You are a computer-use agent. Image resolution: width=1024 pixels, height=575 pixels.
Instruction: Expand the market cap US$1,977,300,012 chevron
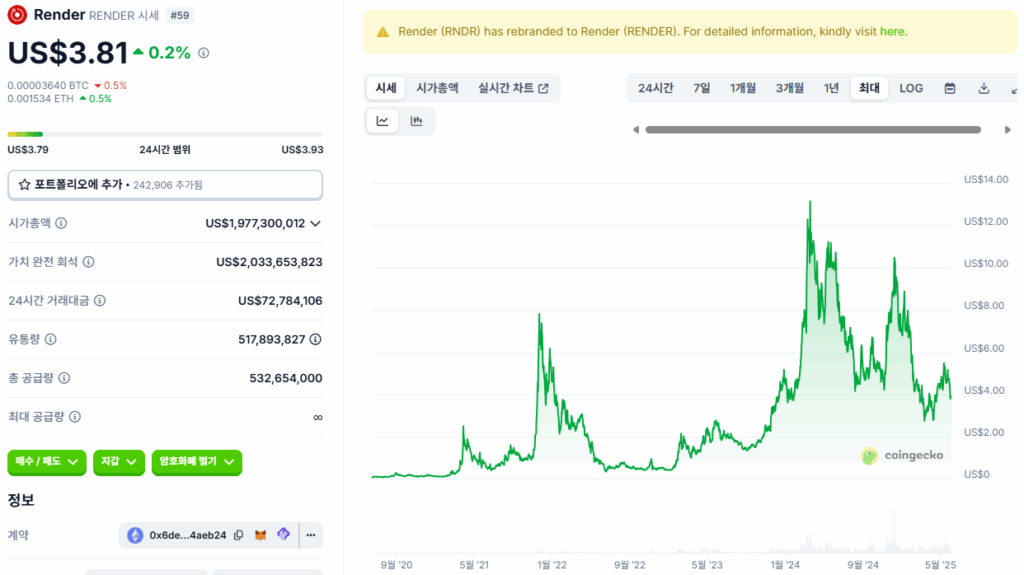315,223
